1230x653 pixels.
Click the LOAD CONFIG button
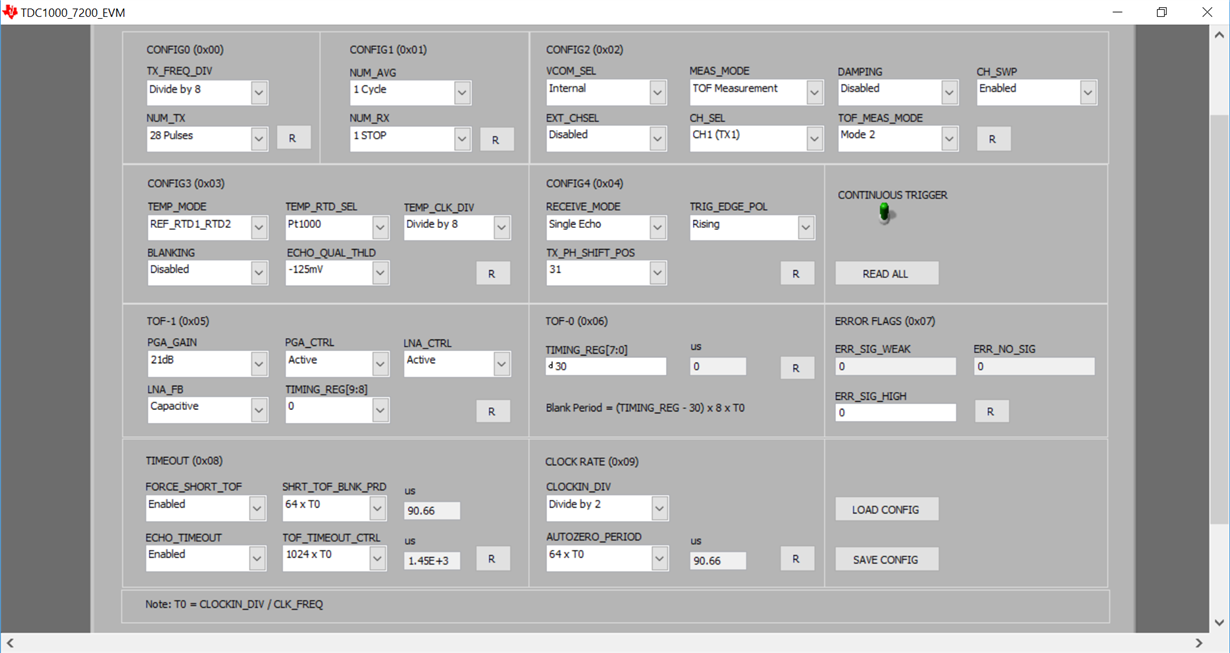tap(886, 509)
